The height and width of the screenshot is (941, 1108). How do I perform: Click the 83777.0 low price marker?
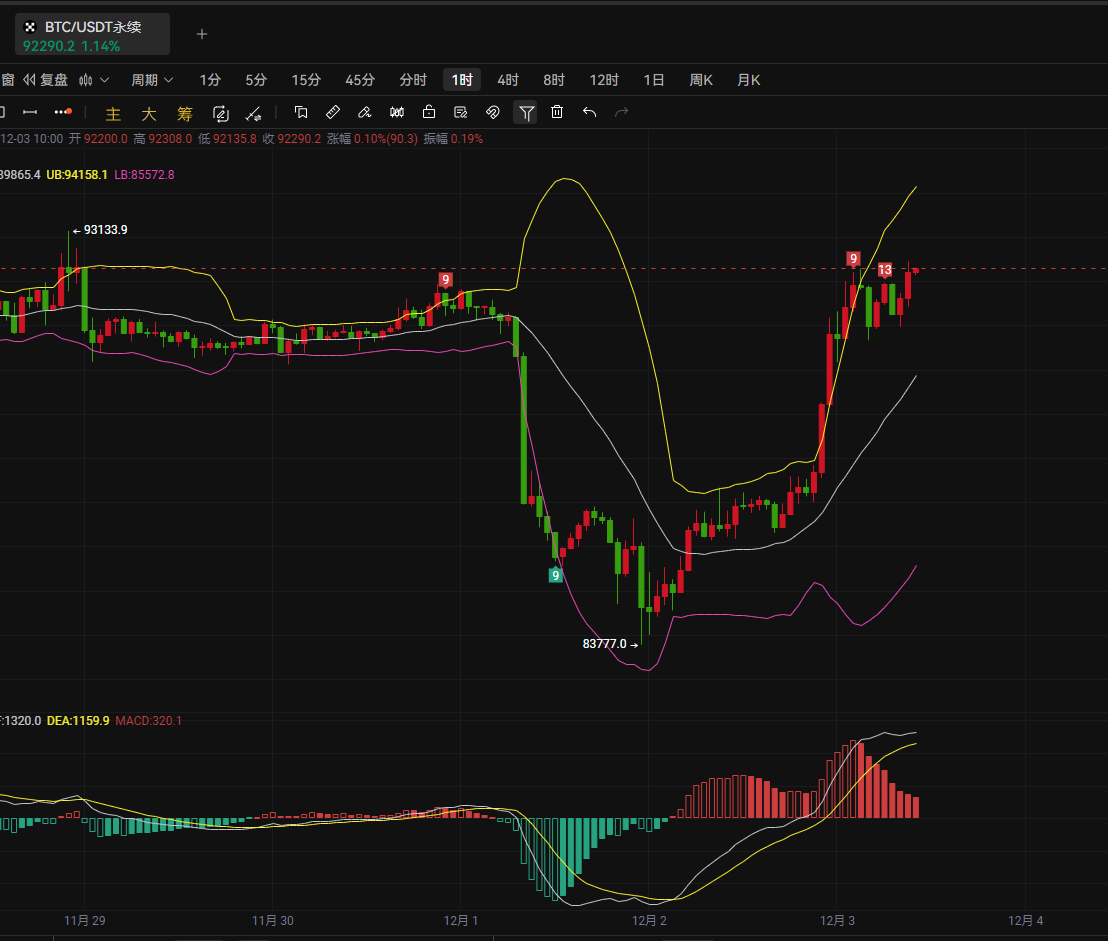pyautogui.click(x=609, y=644)
